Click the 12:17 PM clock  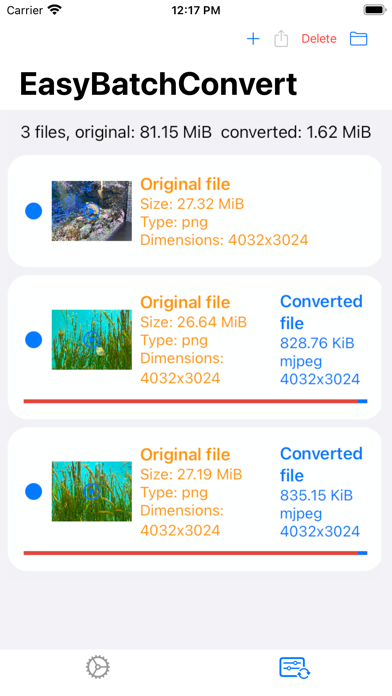pos(196,10)
